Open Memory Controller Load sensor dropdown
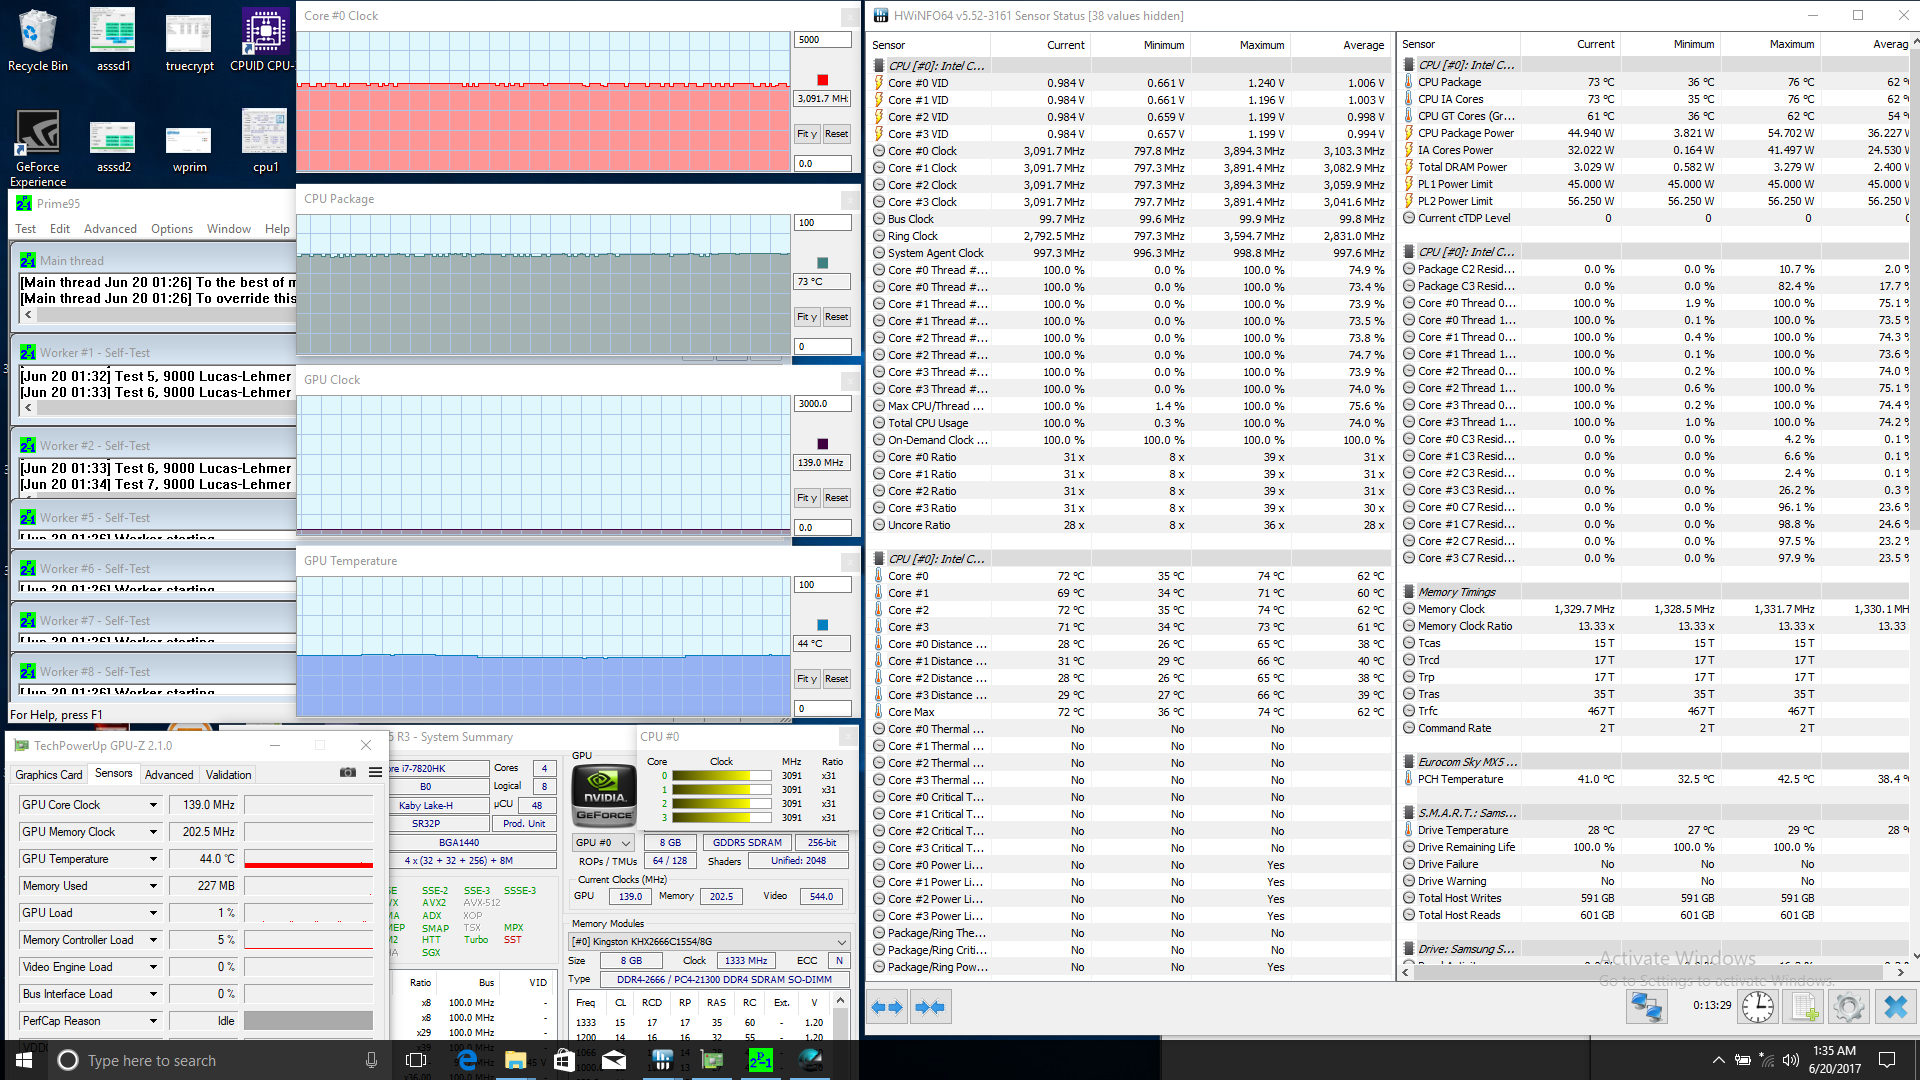 tap(153, 940)
